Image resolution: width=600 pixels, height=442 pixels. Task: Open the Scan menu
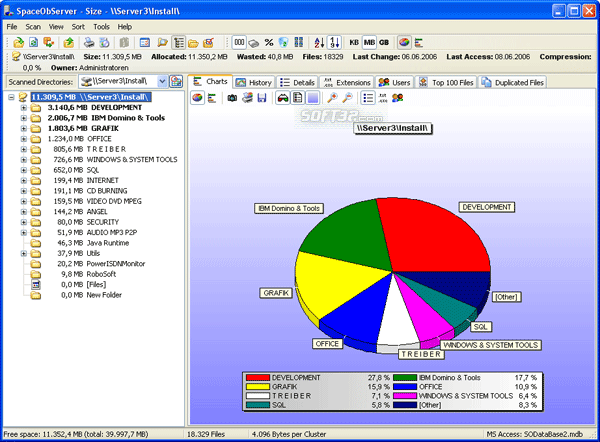point(33,27)
